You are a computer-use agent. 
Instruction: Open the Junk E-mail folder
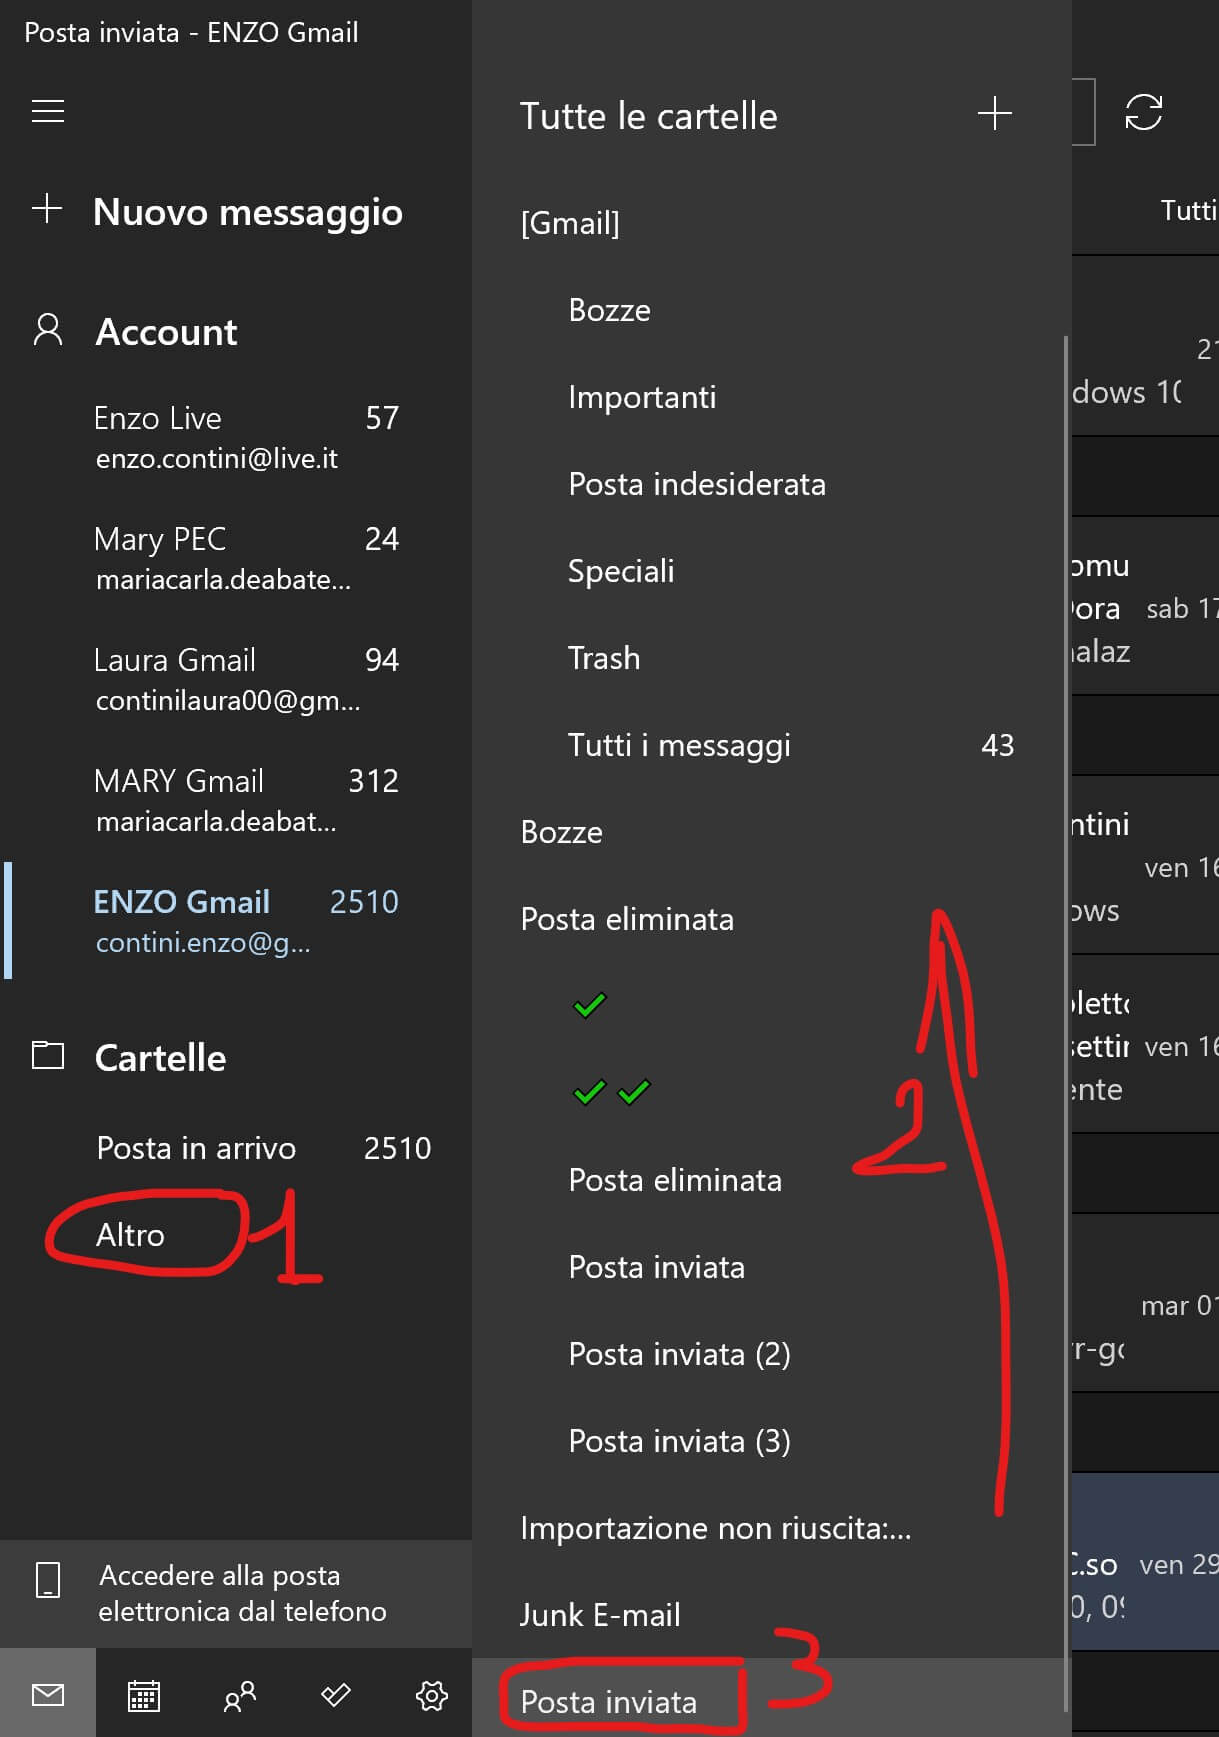click(600, 1614)
